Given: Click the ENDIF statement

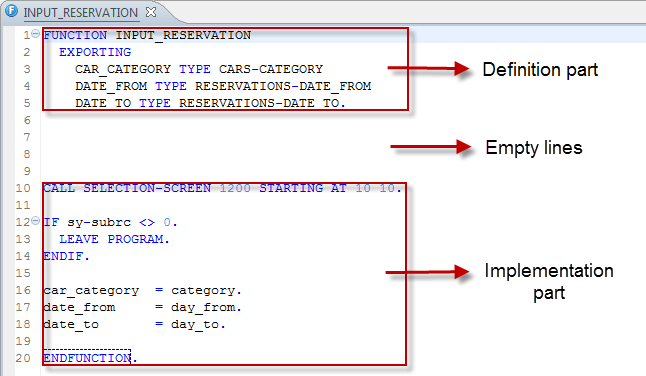Looking at the screenshot, I should 66,256.
